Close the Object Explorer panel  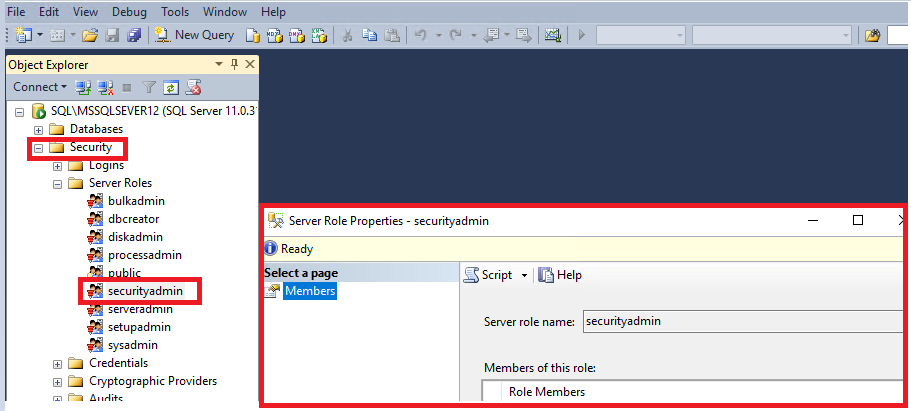click(x=250, y=65)
